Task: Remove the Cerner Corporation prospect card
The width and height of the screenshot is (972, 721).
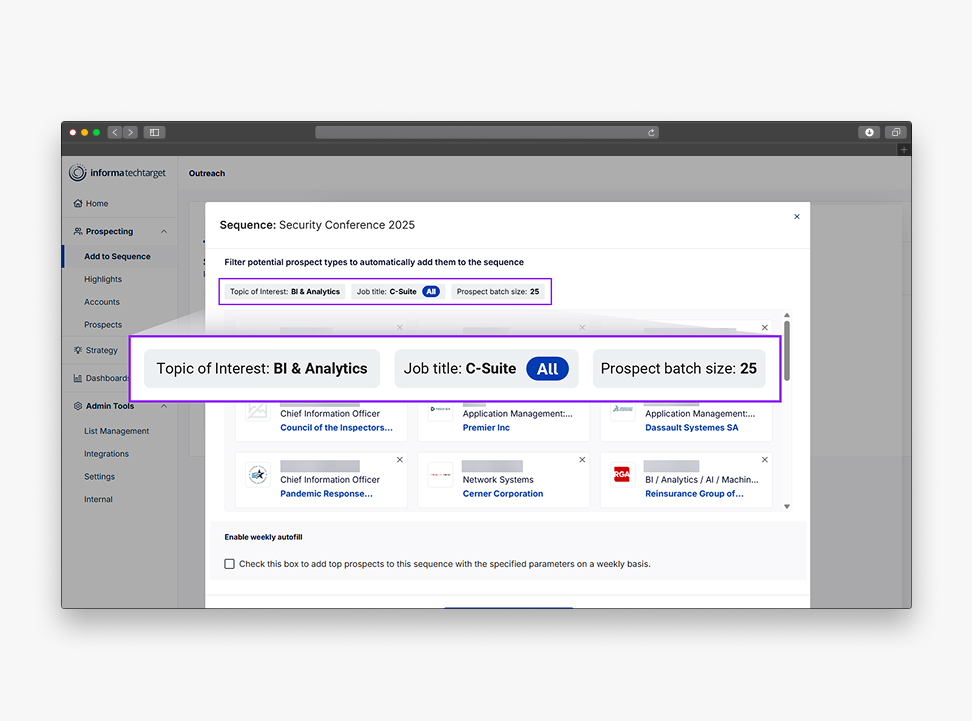Action: [x=582, y=460]
